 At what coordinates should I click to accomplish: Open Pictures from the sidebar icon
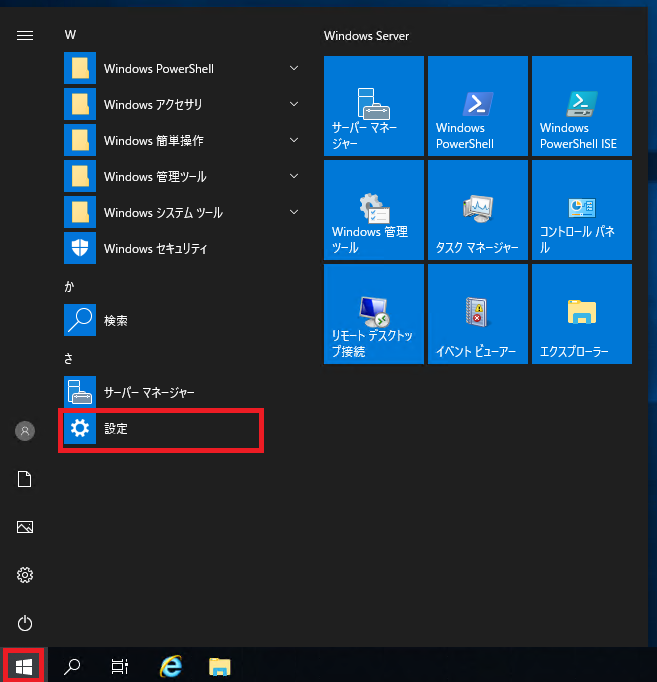coord(25,527)
